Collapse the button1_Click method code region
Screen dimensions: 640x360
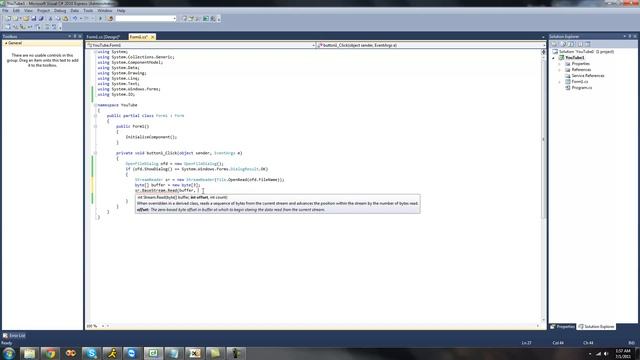[95, 153]
